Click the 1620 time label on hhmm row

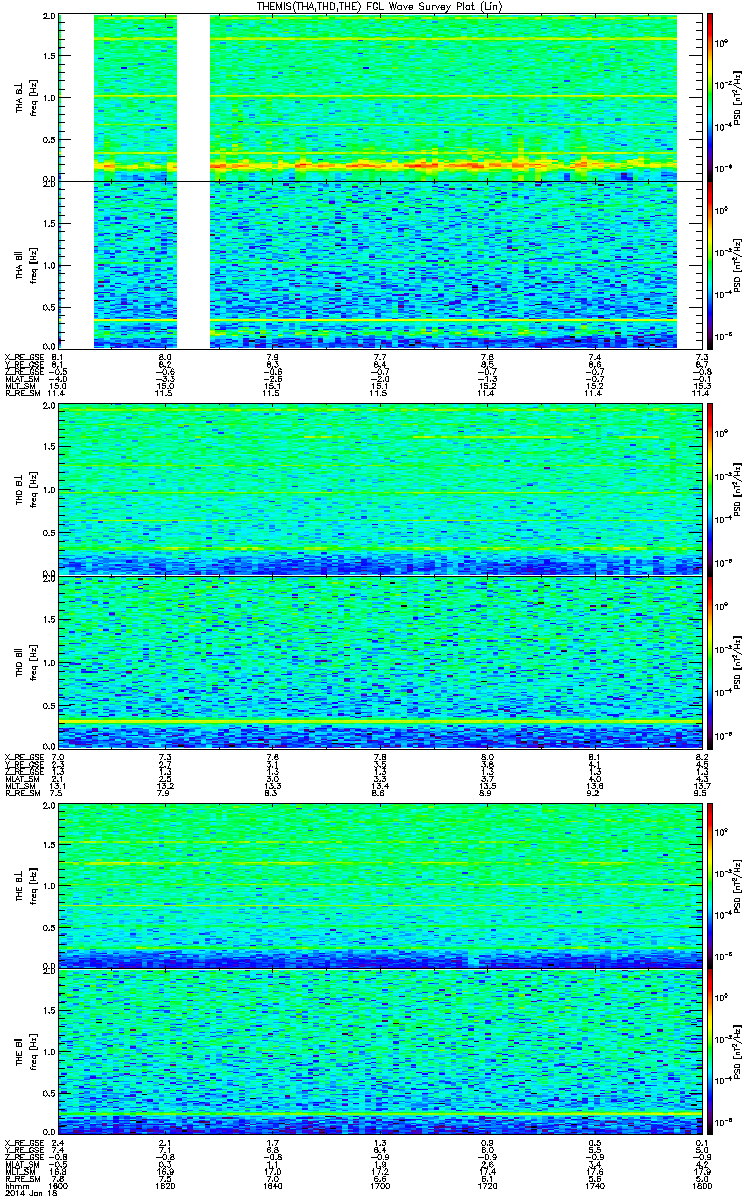[166, 1186]
